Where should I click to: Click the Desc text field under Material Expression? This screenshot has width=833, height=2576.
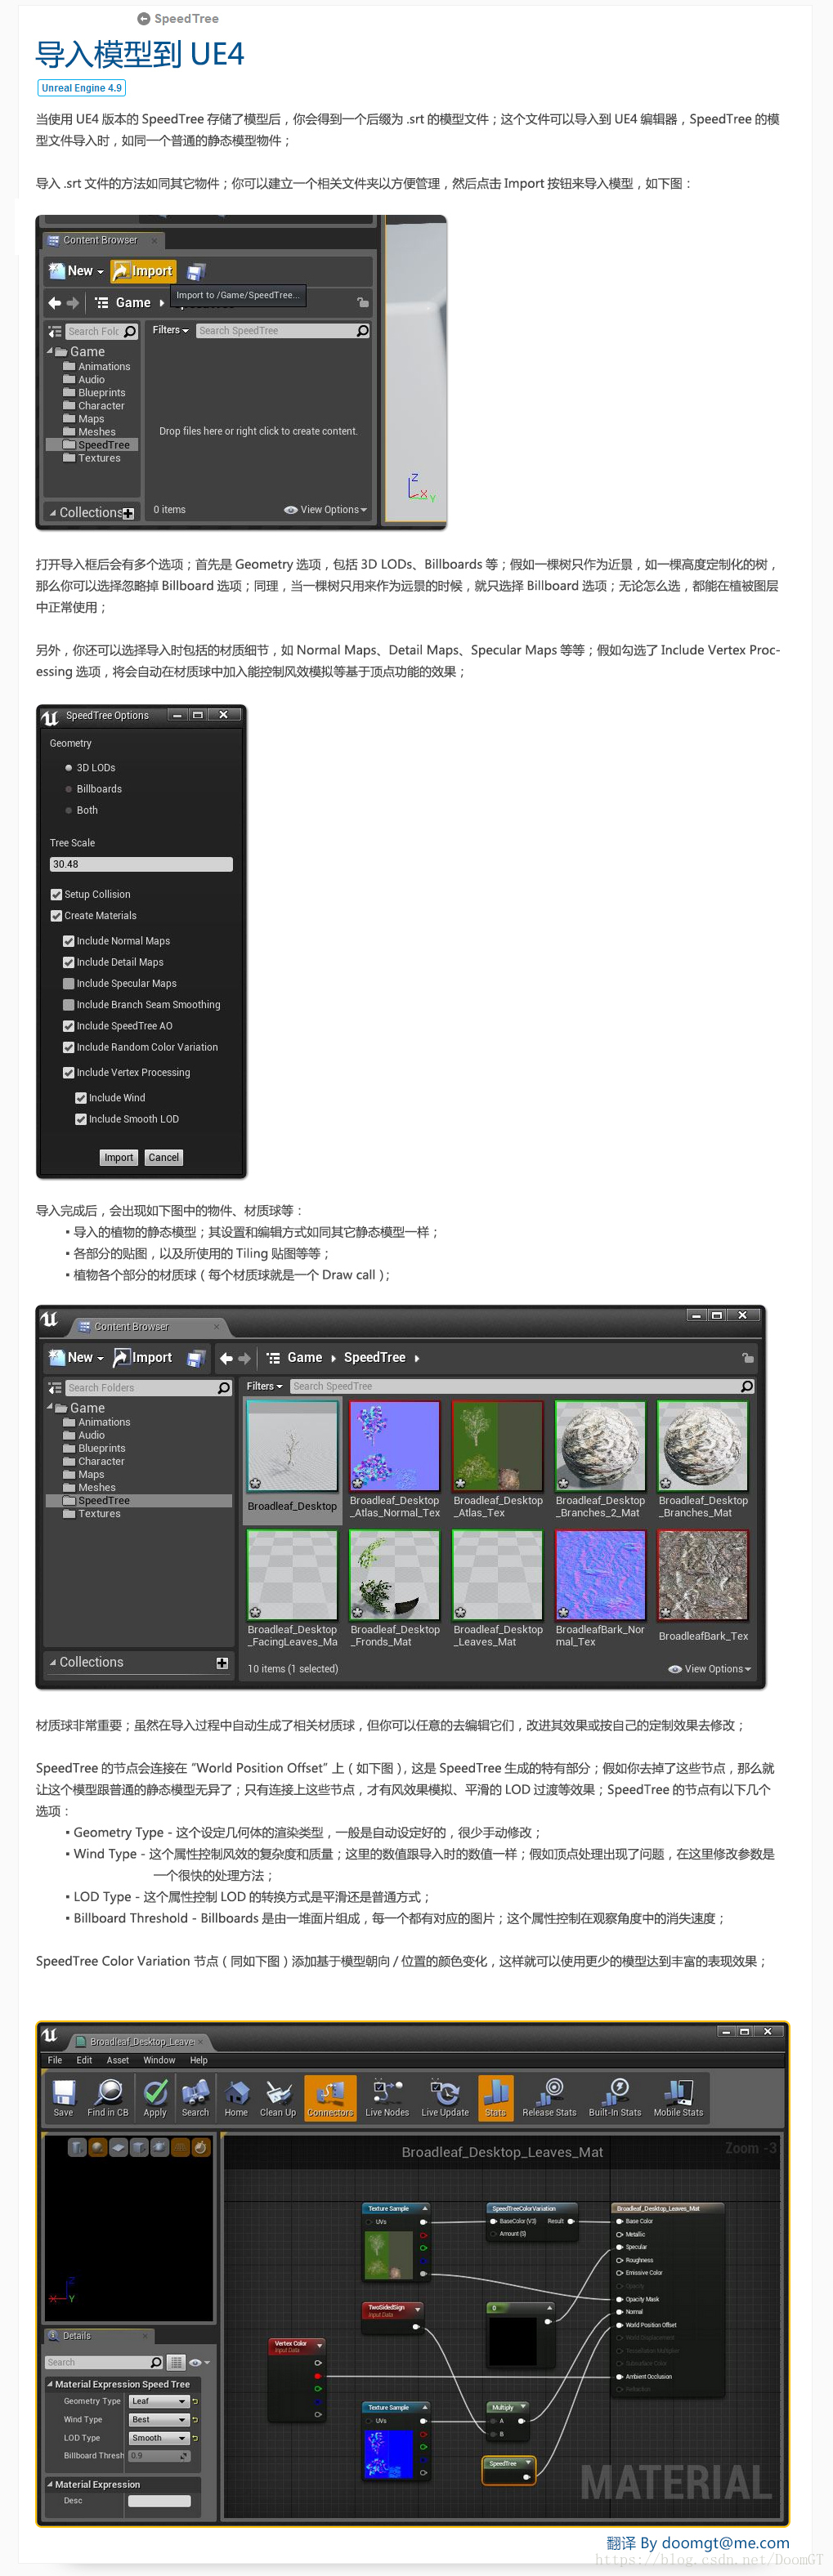(160, 2501)
